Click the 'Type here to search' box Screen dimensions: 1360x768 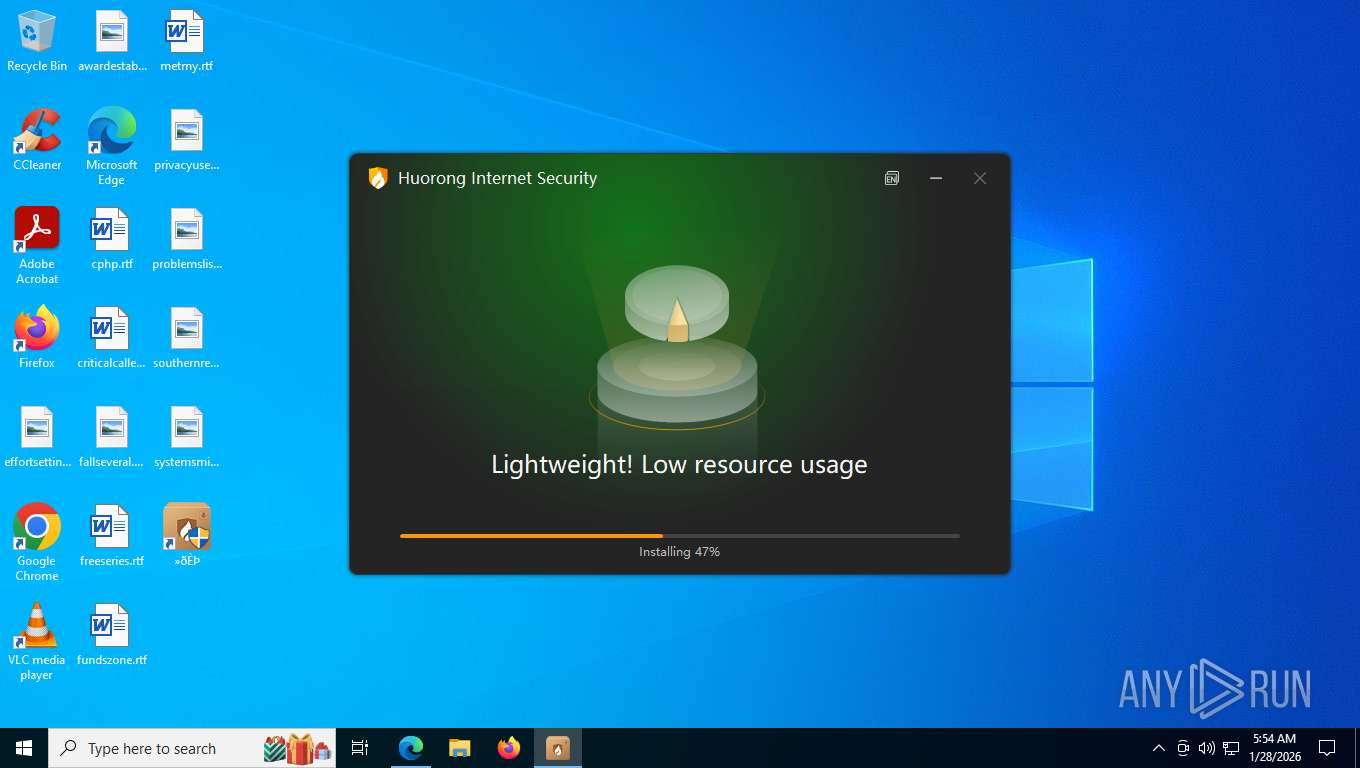(192, 748)
